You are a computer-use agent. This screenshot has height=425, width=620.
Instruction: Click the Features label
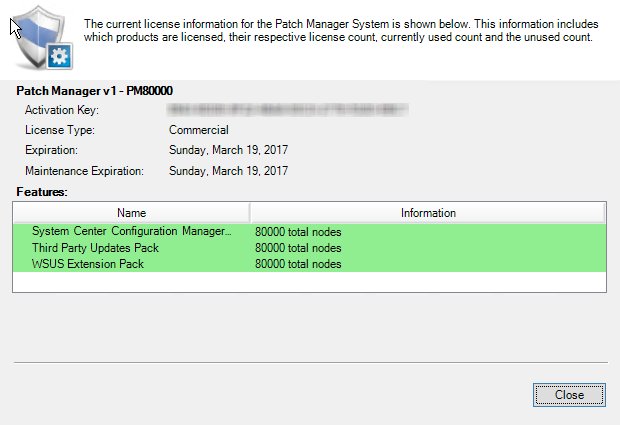click(x=42, y=190)
